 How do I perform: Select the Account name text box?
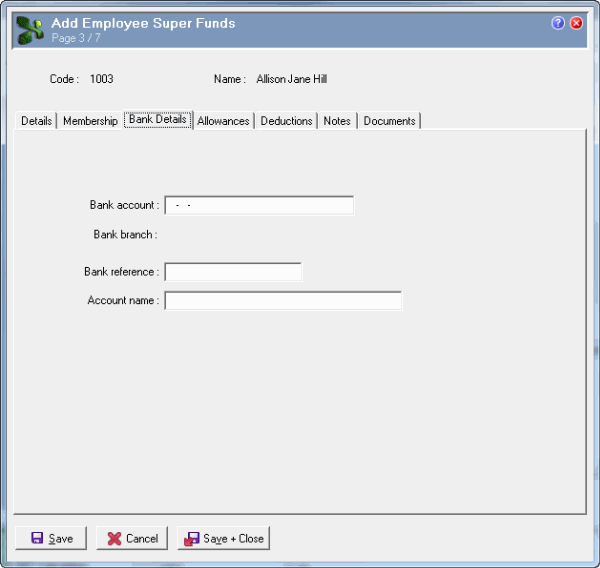coord(283,301)
